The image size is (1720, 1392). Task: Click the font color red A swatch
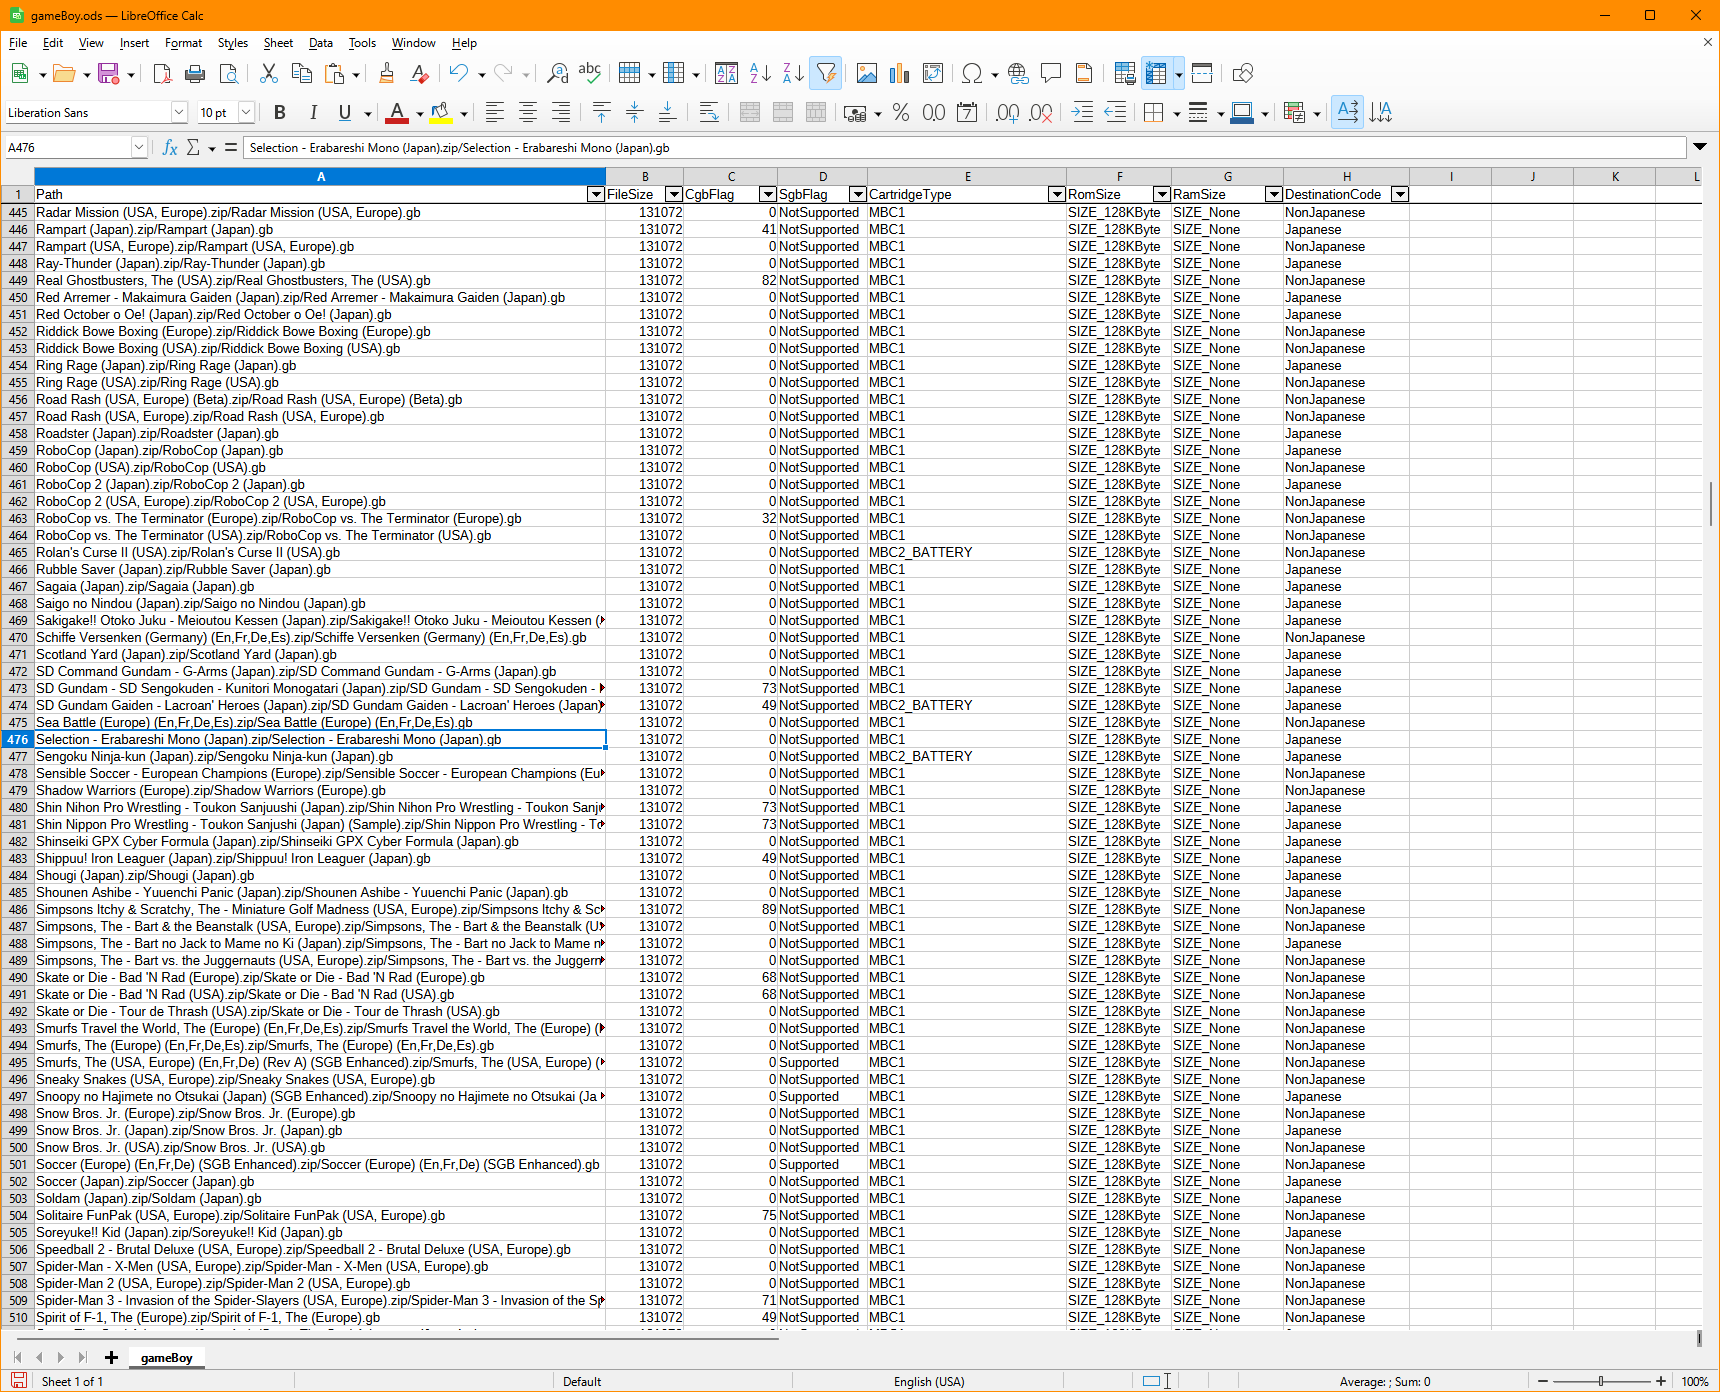pos(397,112)
